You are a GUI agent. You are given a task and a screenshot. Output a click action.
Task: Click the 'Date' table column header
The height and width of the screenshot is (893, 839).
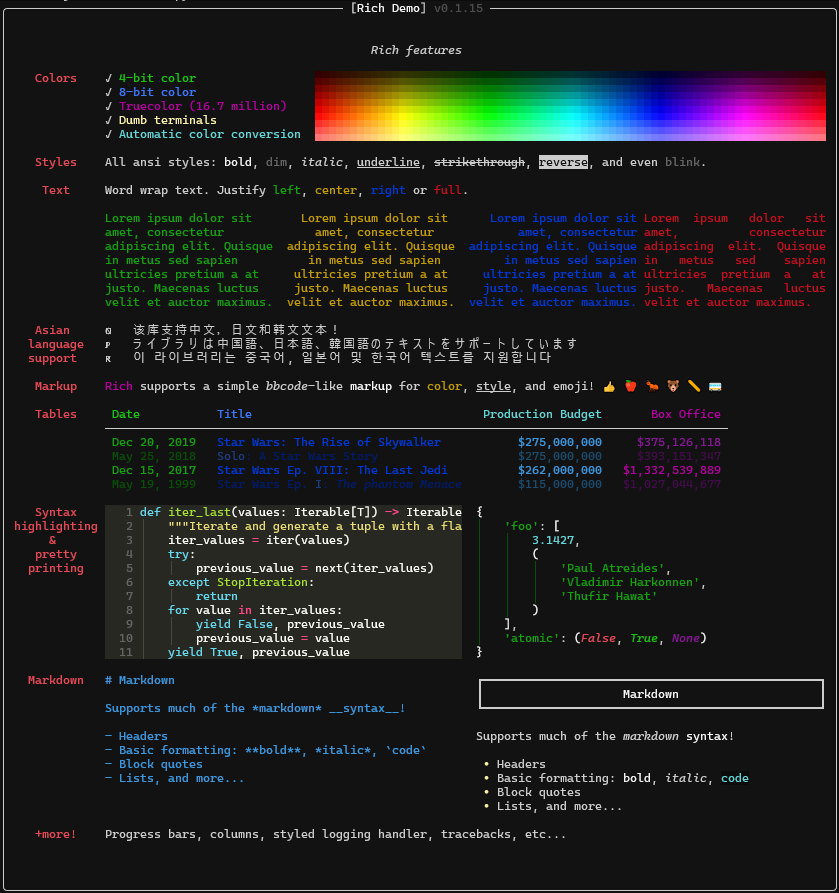click(x=125, y=414)
